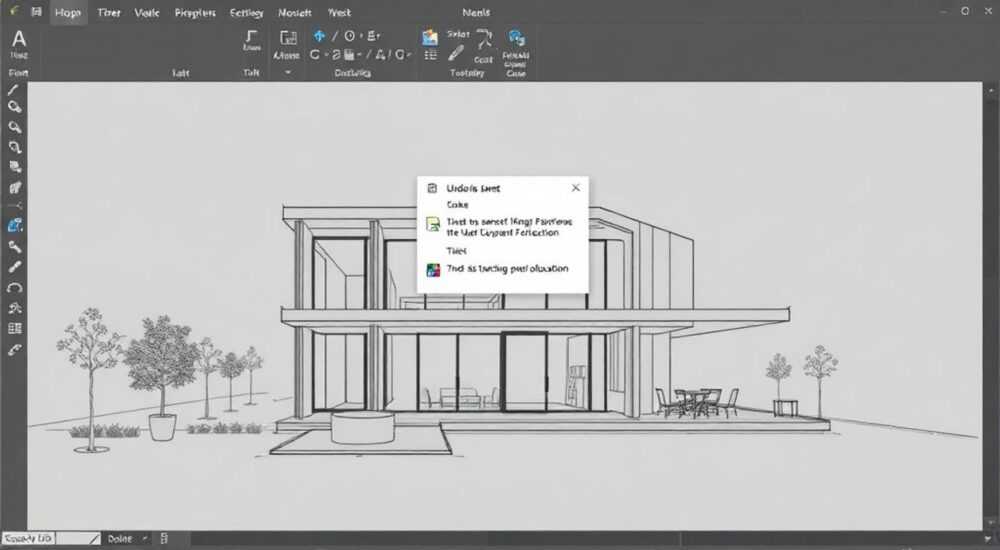Open the grid table tool in left toolbar
The height and width of the screenshot is (550, 1000).
coord(14,329)
